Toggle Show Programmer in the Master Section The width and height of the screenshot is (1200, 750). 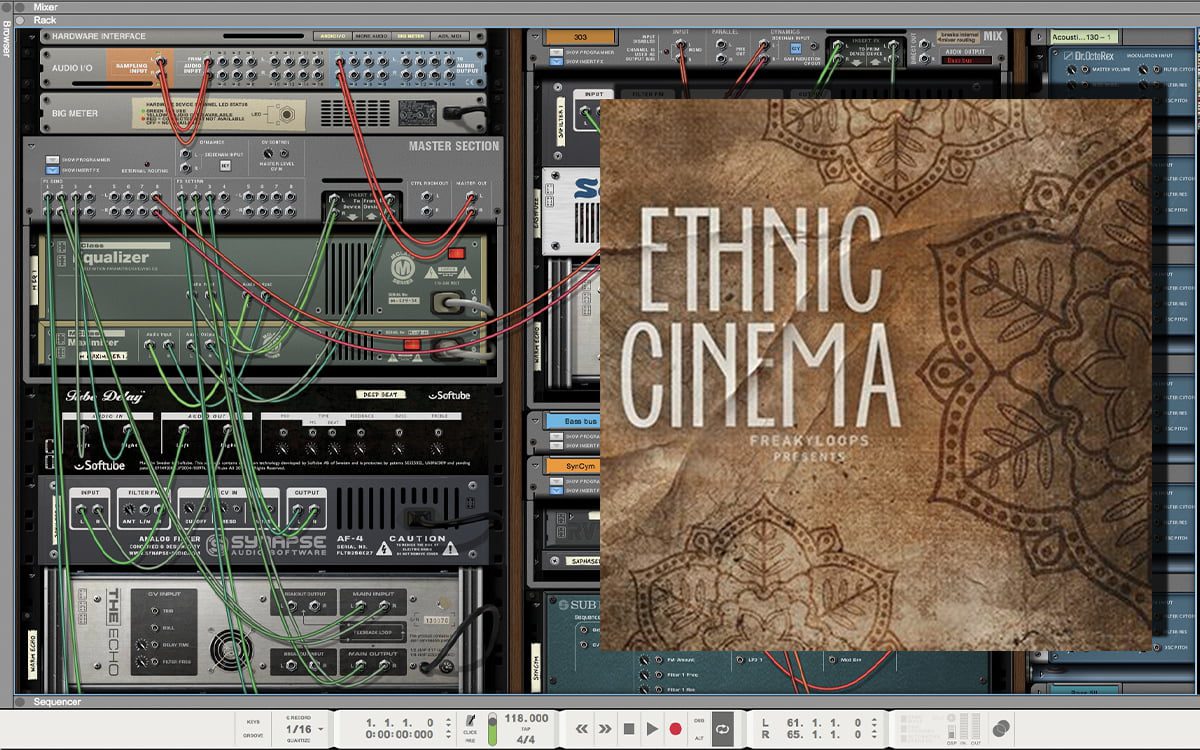(x=52, y=160)
